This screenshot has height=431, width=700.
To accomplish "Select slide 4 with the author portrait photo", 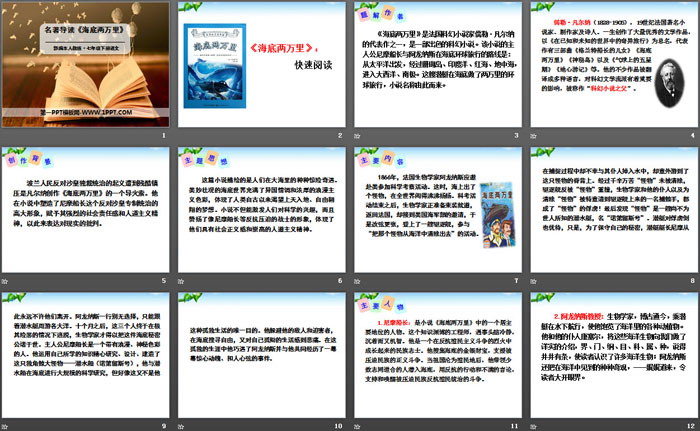I will coord(614,64).
